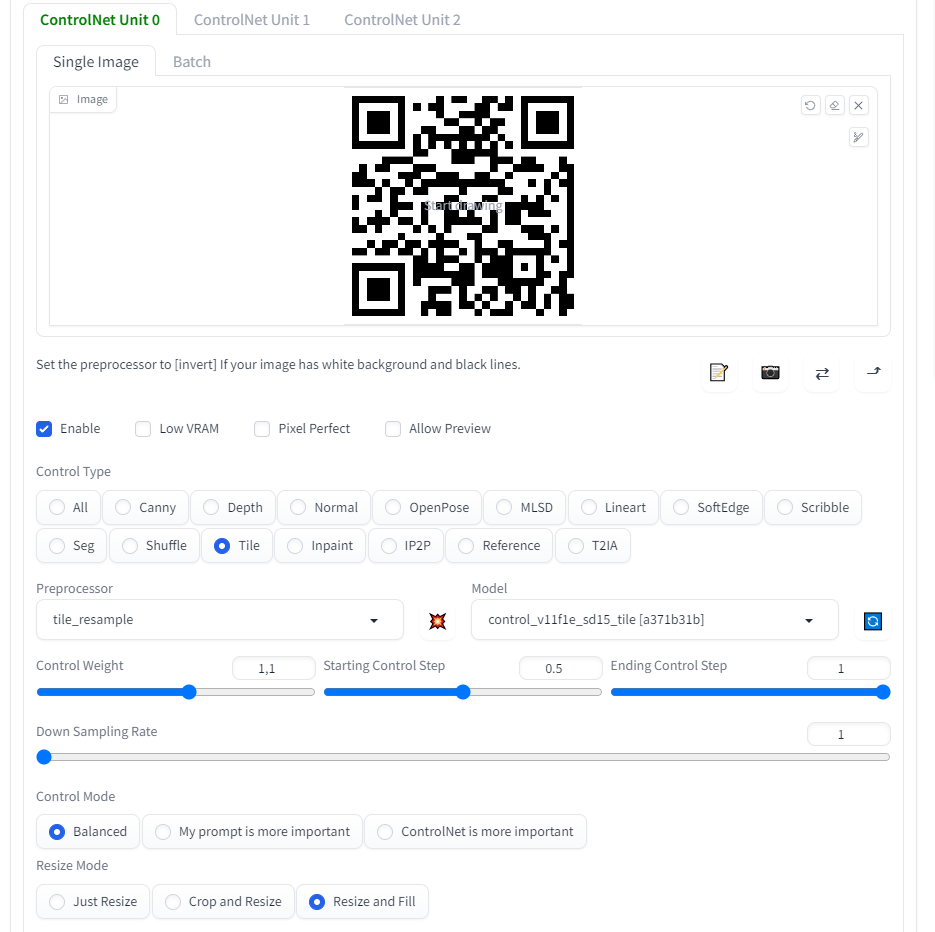The height and width of the screenshot is (932, 935).
Task: Enable webcam with the camera icon
Action: [770, 372]
